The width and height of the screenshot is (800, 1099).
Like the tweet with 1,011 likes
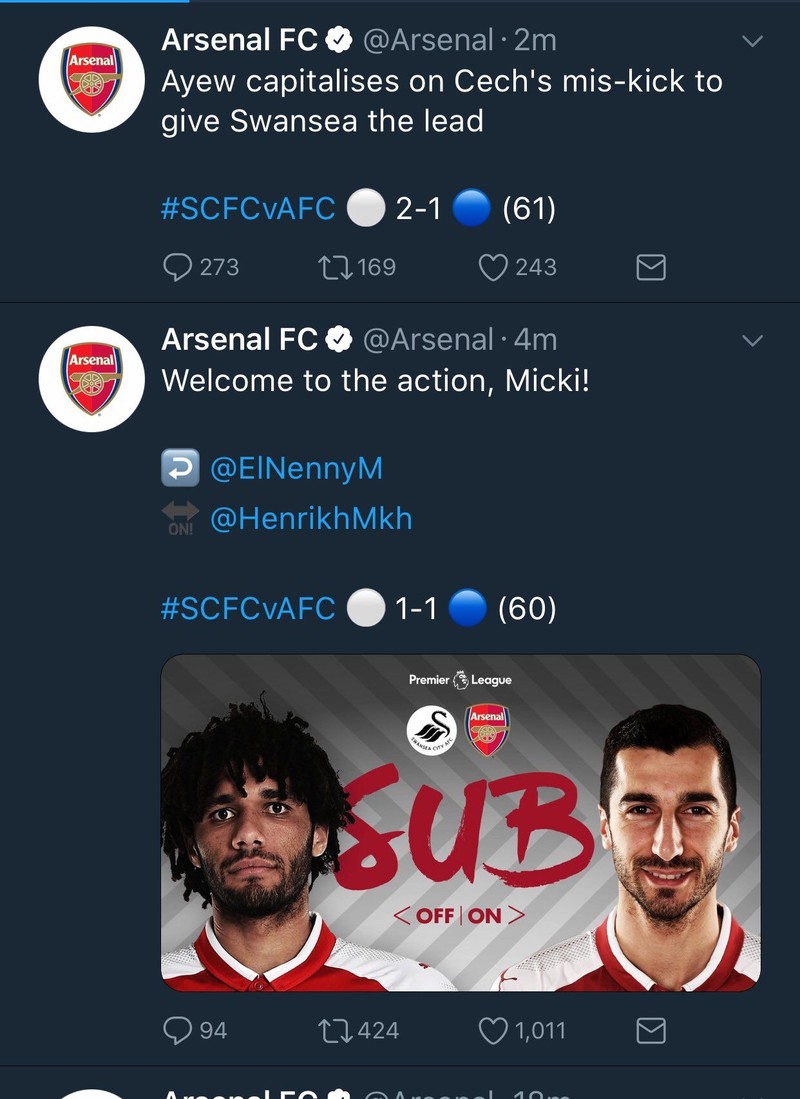pos(493,1030)
